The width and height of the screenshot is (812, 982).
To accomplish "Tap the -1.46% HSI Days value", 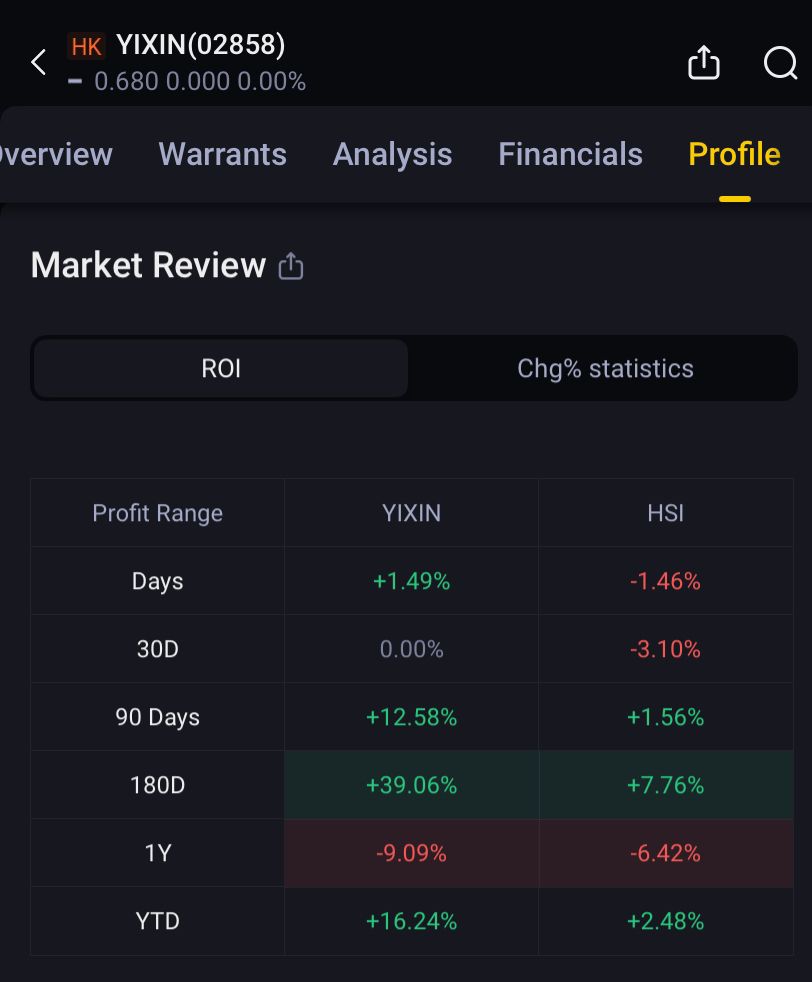I will [x=666, y=581].
